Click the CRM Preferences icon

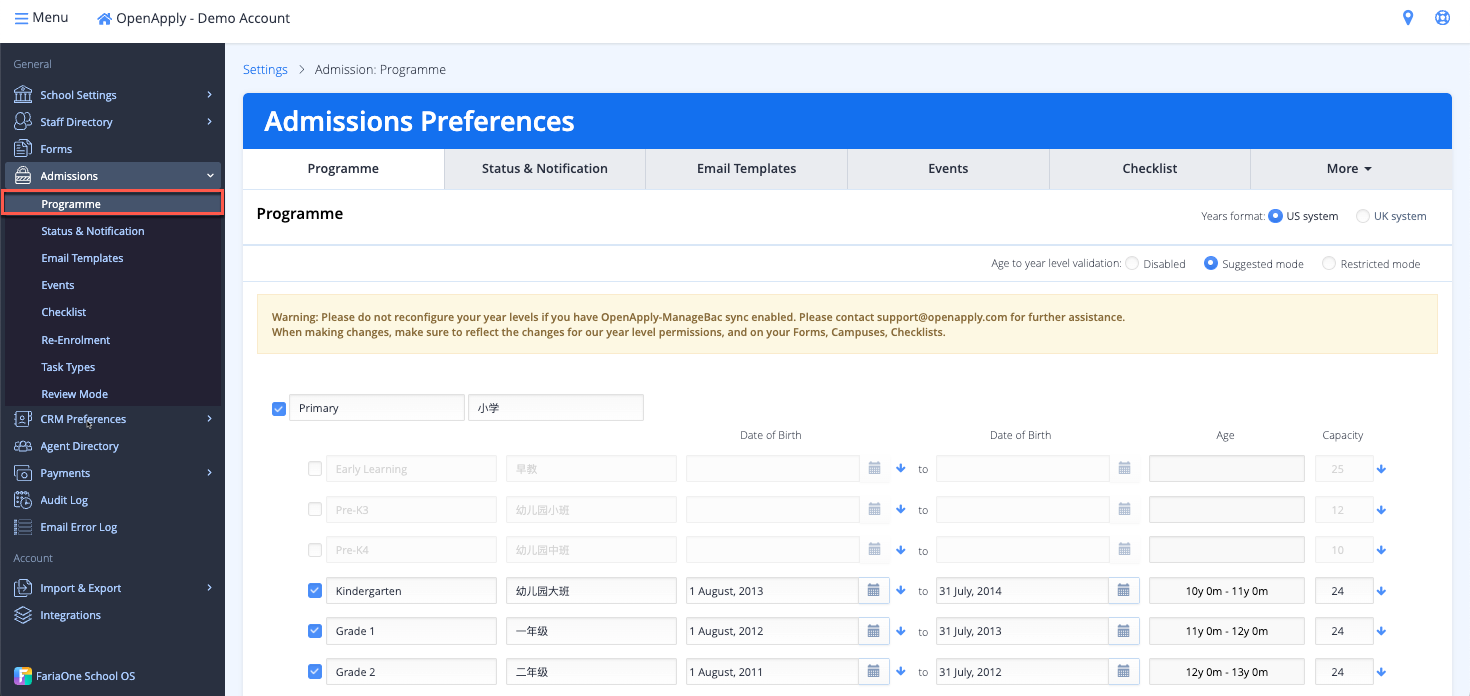point(23,419)
